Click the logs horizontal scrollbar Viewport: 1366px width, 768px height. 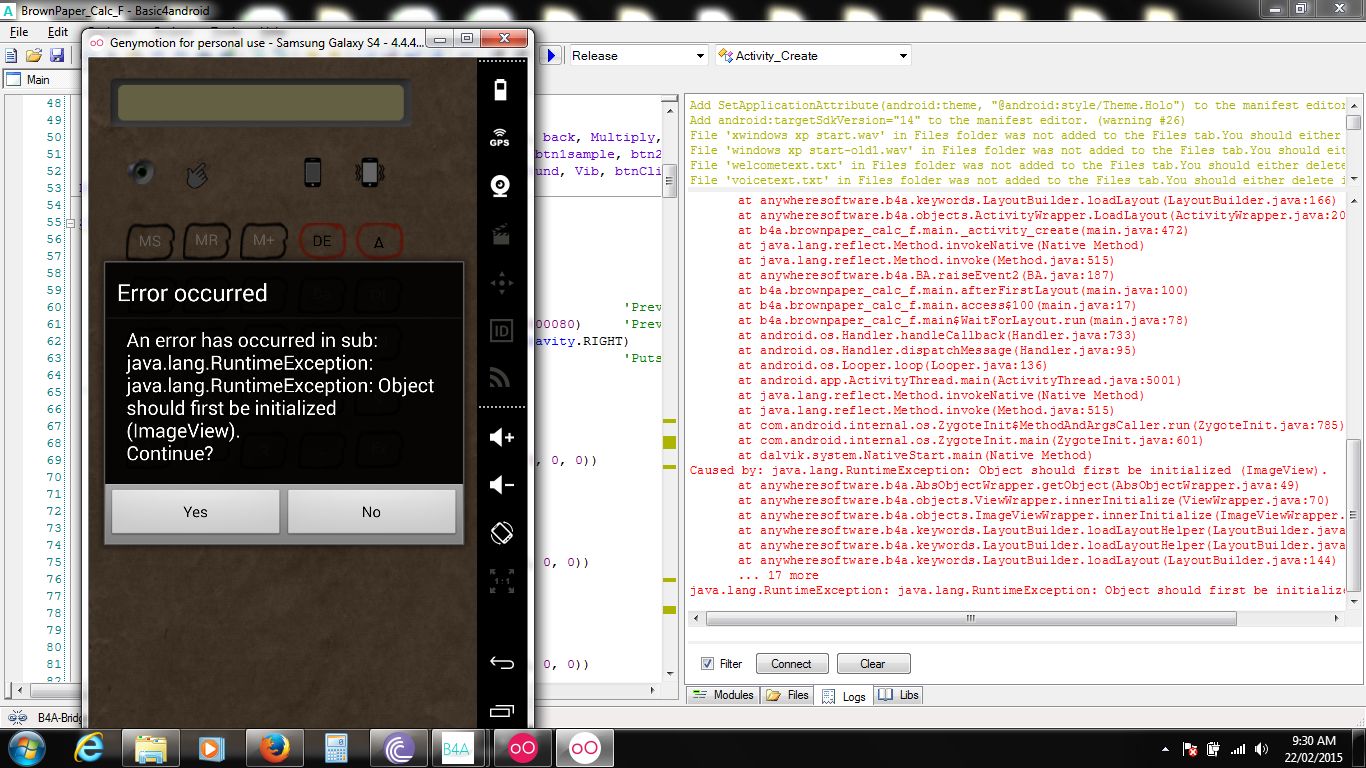[x=970, y=619]
